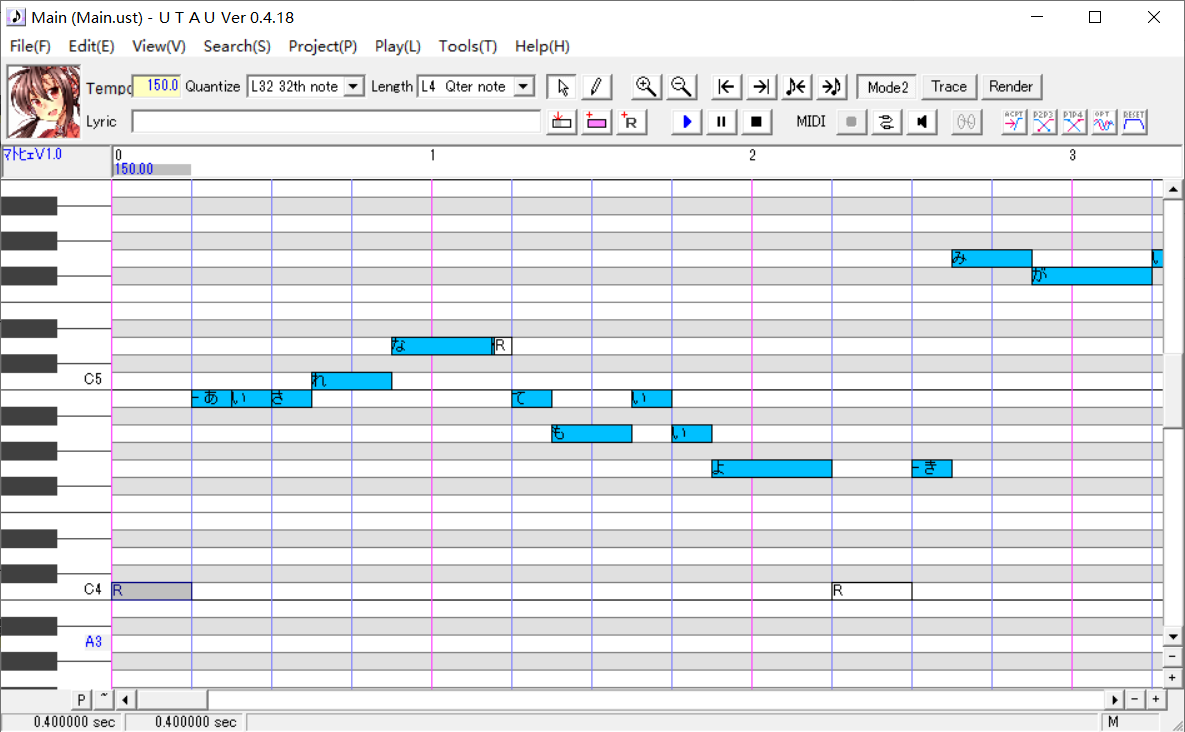Screen dimensions: 1185x732
Task: Click the RESET envelope icon
Action: pos(1134,122)
